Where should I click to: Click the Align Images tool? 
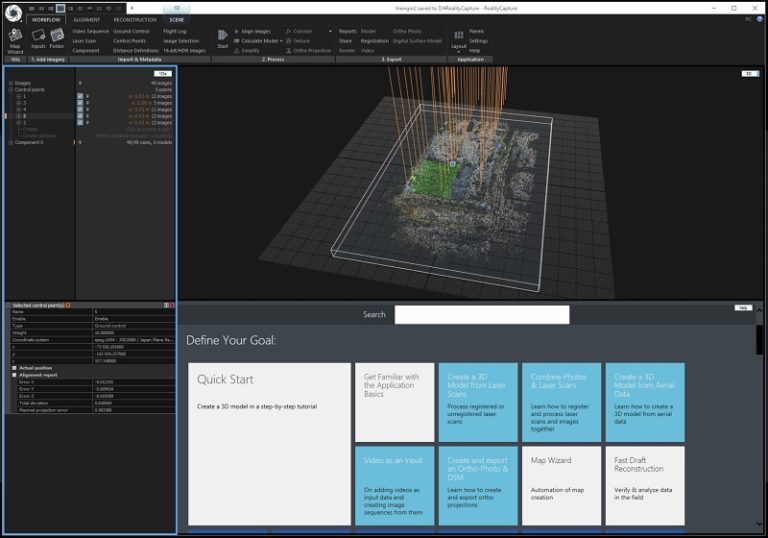click(x=254, y=32)
